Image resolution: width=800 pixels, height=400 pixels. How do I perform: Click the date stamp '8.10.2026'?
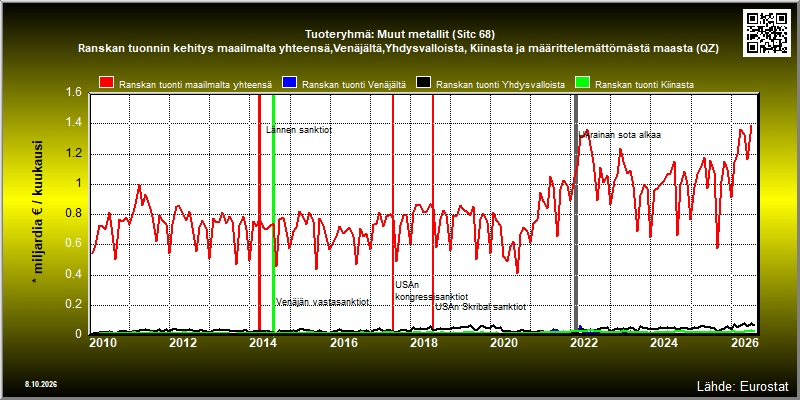pyautogui.click(x=40, y=383)
